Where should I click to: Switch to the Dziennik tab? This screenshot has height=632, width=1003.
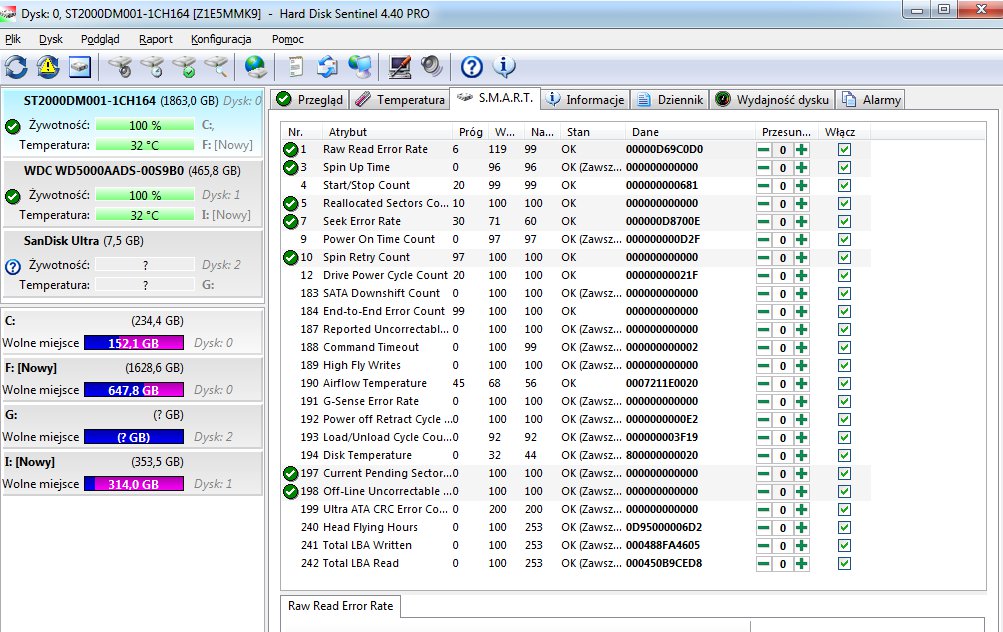[x=670, y=100]
